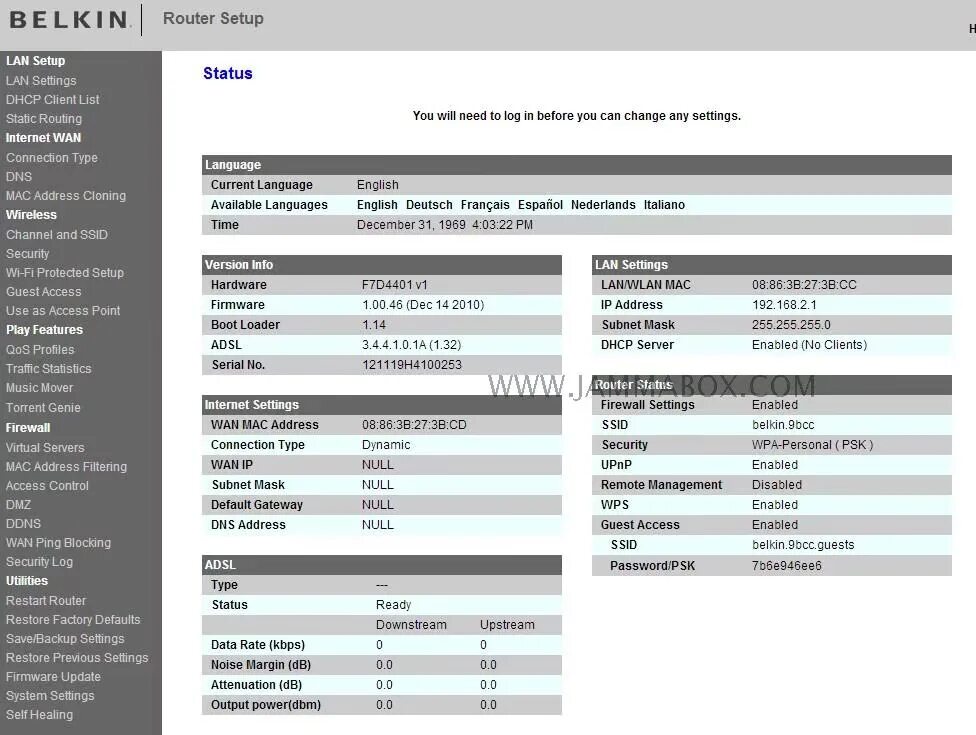Switch language to Italiano
The height and width of the screenshot is (735, 976).
664,205
